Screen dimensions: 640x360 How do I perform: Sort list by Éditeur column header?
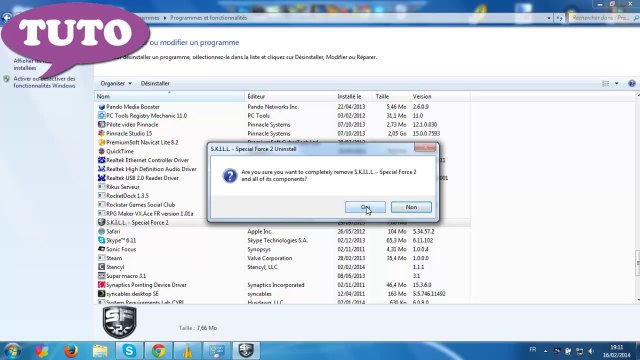coord(290,96)
